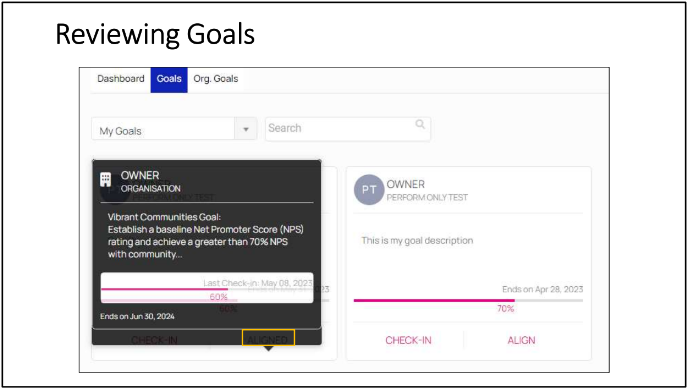Image resolution: width=691 pixels, height=391 pixels.
Task: Click the 70% progress bar
Action: (468, 301)
